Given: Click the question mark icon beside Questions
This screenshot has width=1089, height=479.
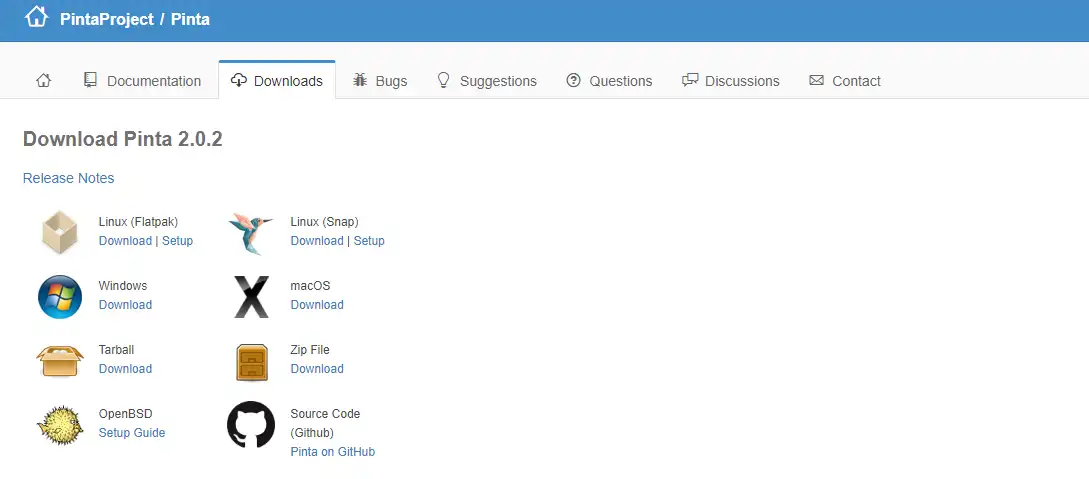Looking at the screenshot, I should [x=573, y=80].
